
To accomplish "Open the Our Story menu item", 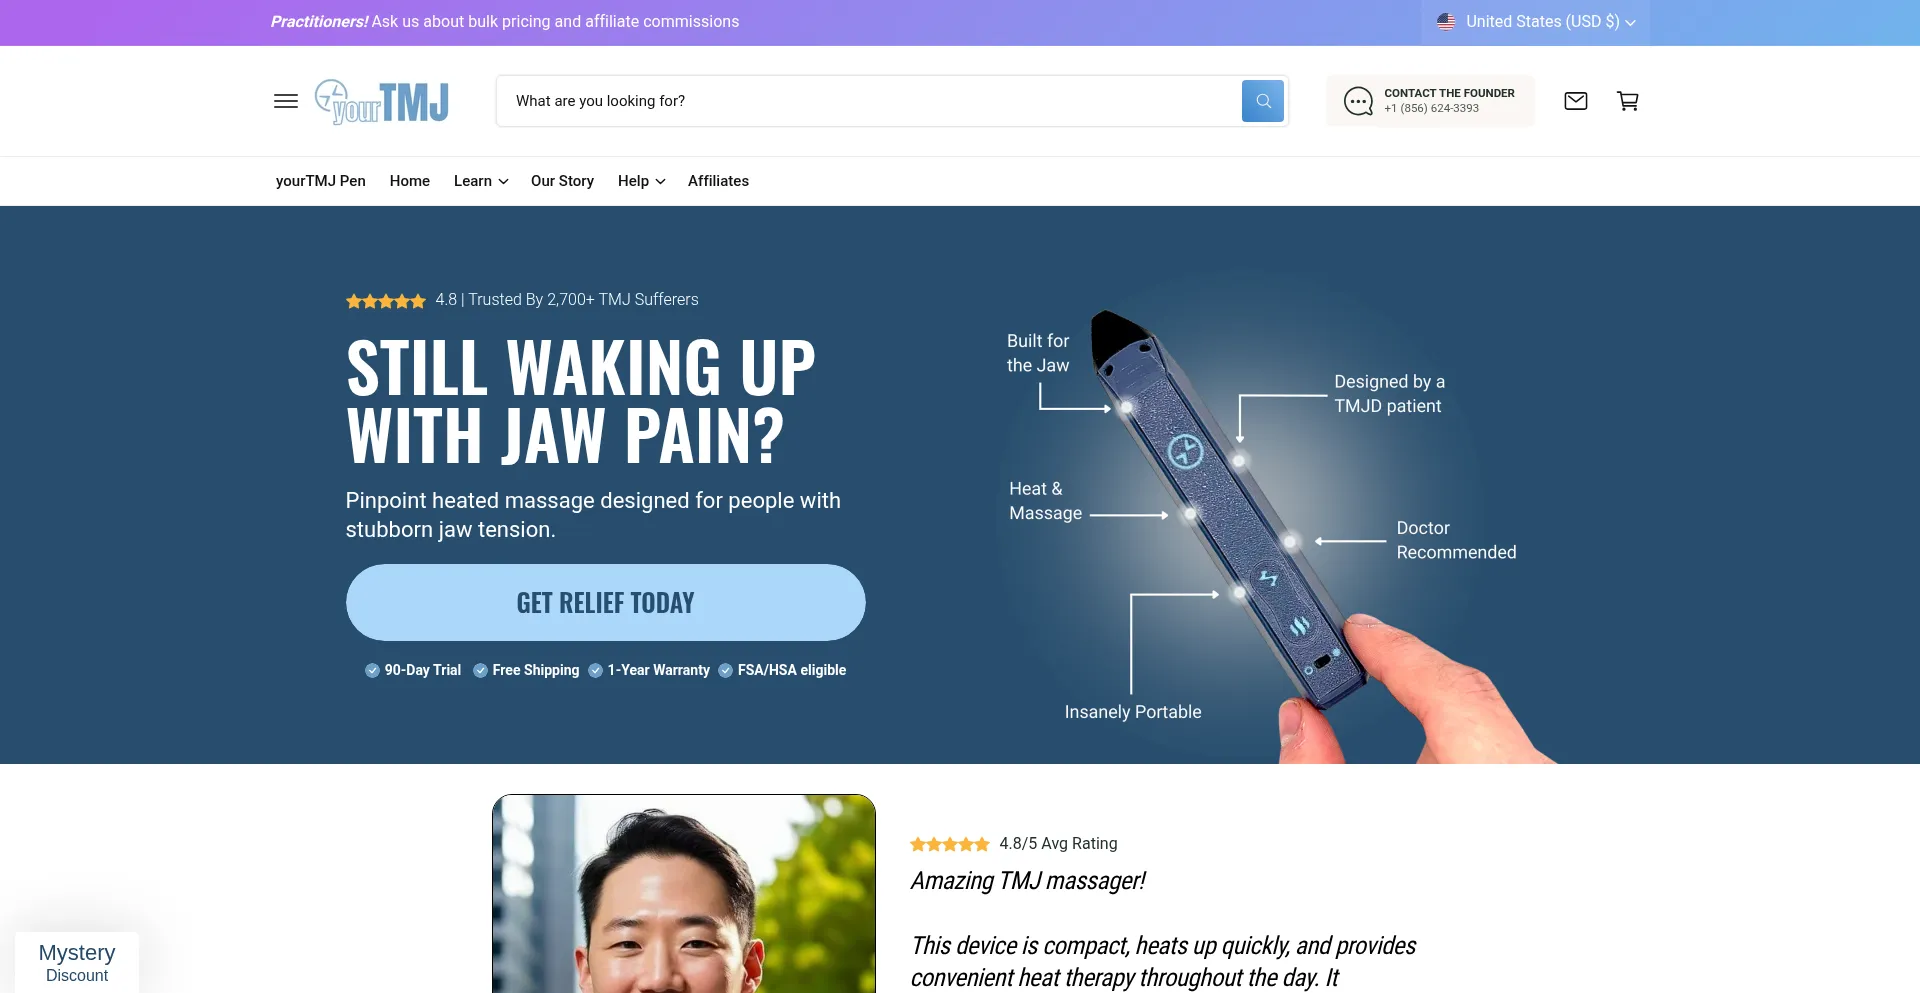I will pyautogui.click(x=562, y=181).
